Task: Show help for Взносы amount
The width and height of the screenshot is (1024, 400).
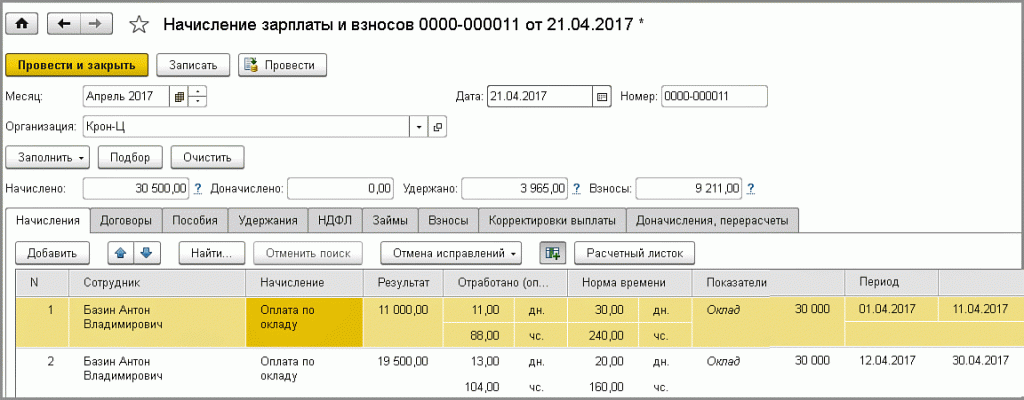Action: click(x=751, y=189)
